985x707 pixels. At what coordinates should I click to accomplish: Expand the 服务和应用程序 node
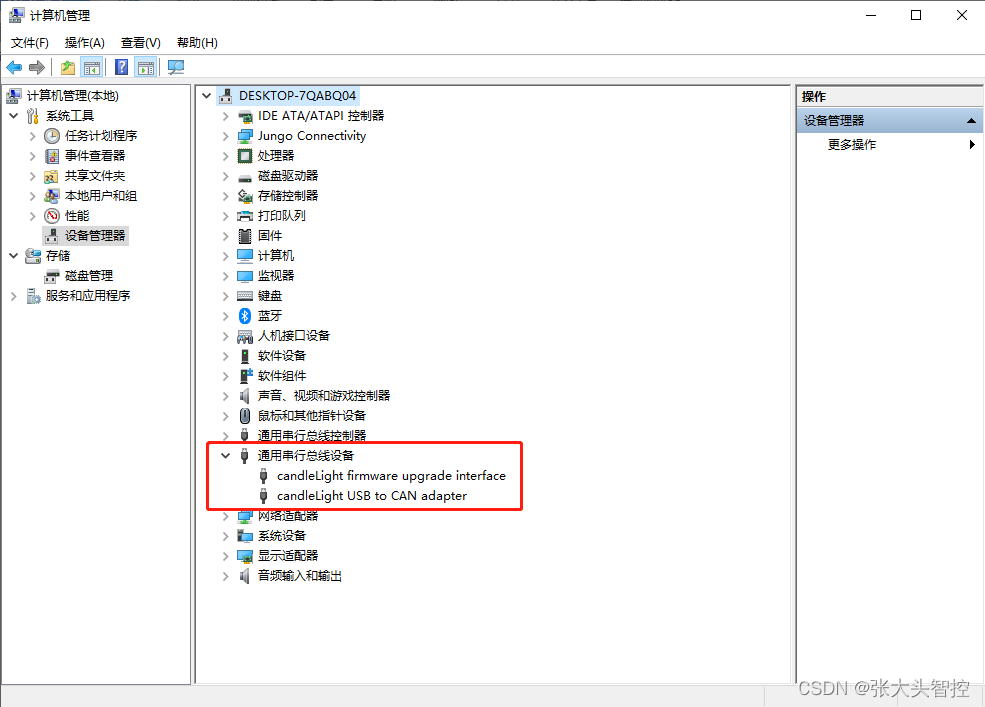[x=14, y=295]
